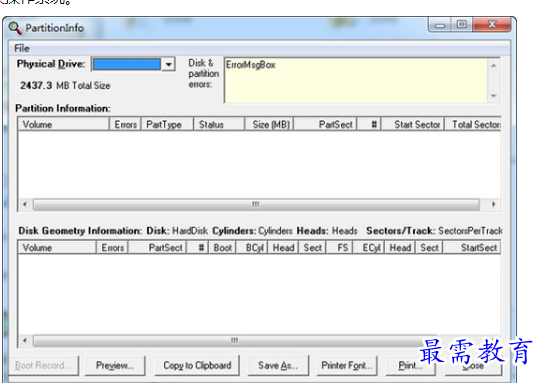Open the File menu
Image resolution: width=541 pixels, height=383 pixels.
(21, 48)
